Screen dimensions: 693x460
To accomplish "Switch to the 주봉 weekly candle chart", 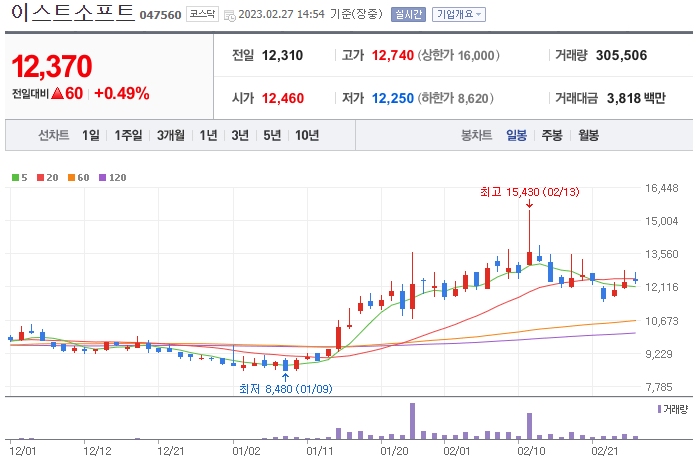I will coord(552,135).
